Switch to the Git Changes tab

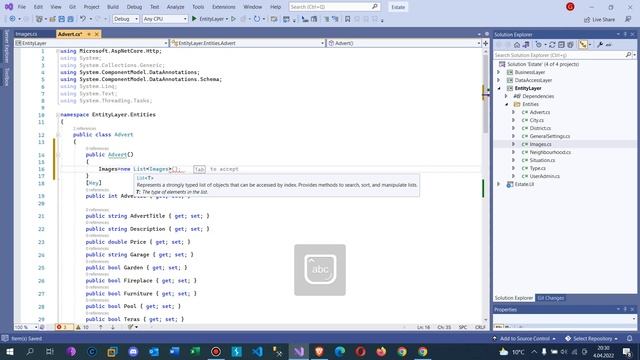click(x=551, y=298)
